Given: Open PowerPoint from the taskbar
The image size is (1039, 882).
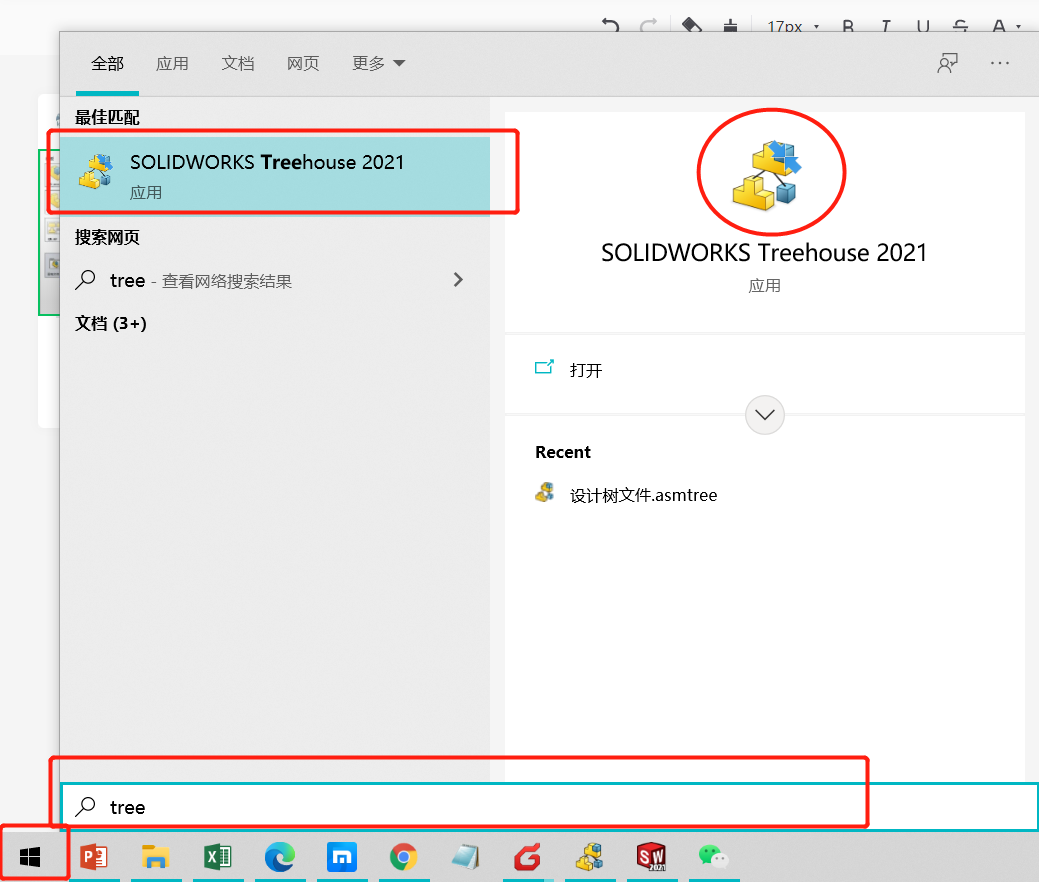Looking at the screenshot, I should 93,857.
